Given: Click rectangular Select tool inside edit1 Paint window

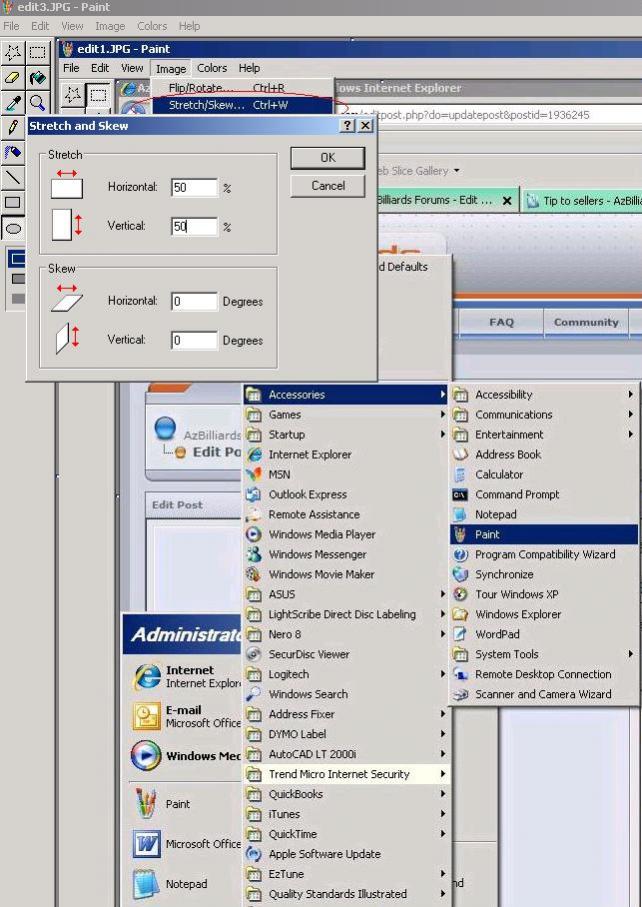Looking at the screenshot, I should coord(98,95).
